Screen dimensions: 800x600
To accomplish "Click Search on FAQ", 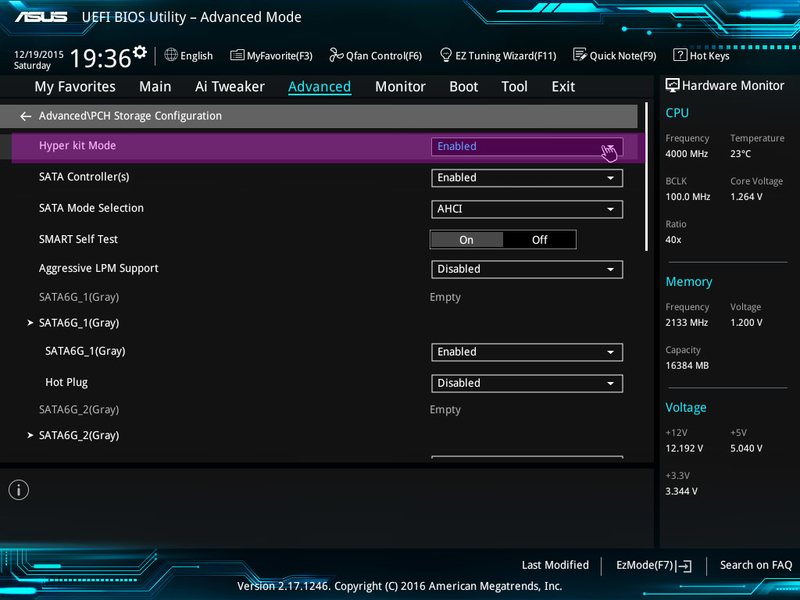I will click(x=756, y=565).
